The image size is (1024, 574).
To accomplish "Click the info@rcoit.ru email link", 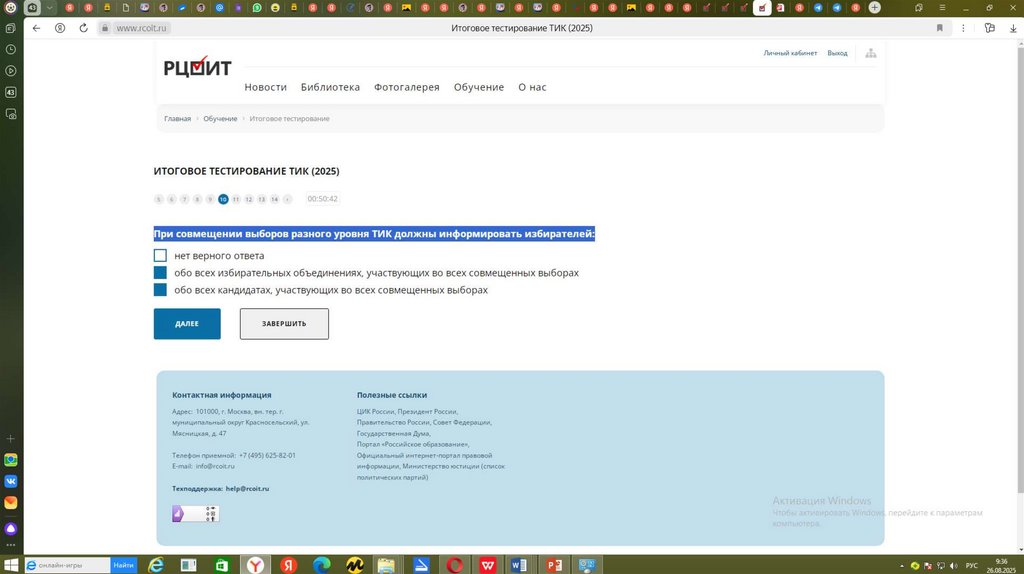I will tap(215, 466).
